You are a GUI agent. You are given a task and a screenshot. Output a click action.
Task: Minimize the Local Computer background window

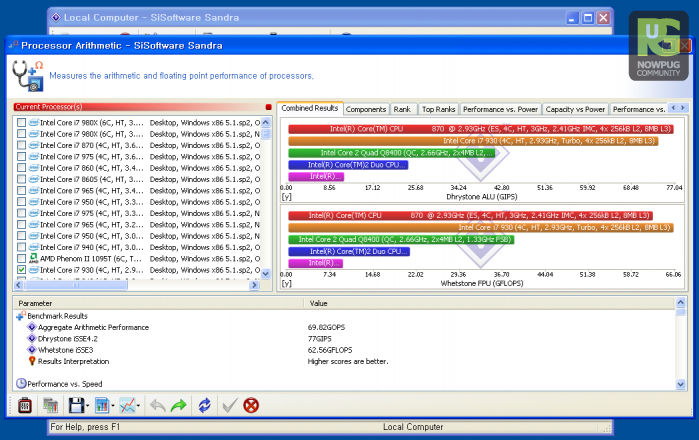[x=572, y=18]
